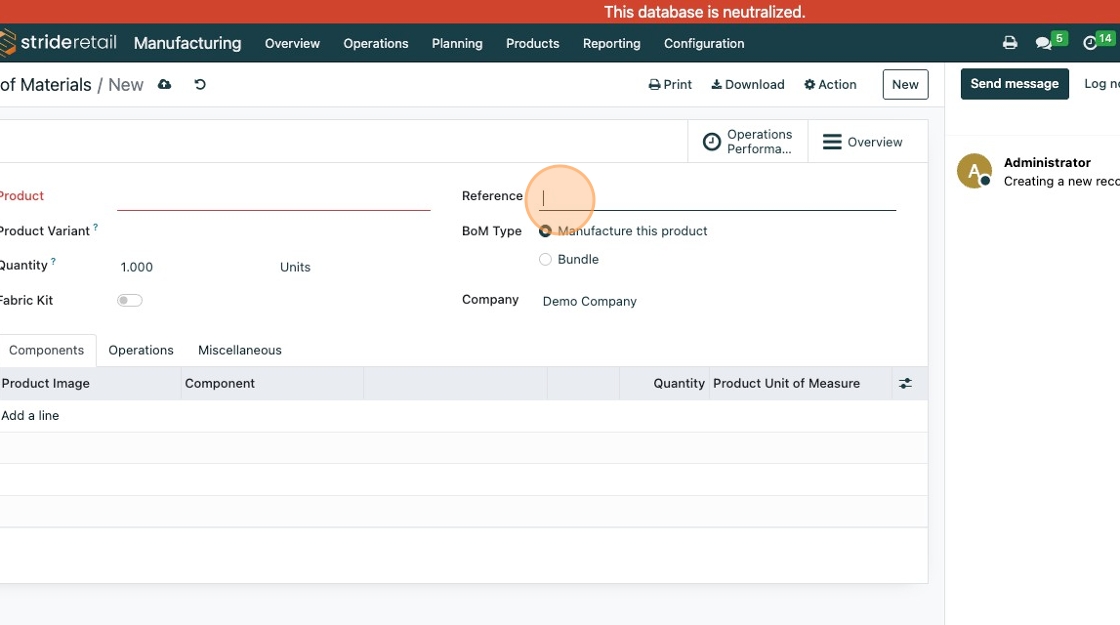Click the Send message button

click(1014, 84)
